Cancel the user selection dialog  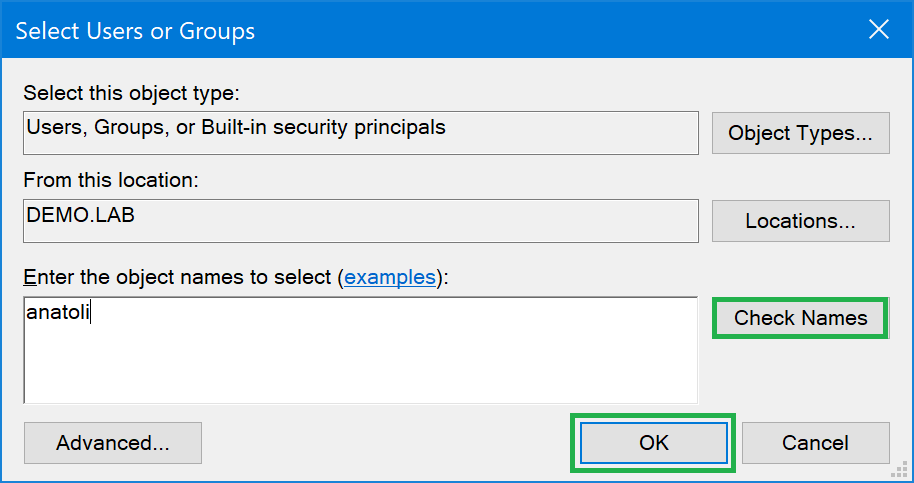815,443
